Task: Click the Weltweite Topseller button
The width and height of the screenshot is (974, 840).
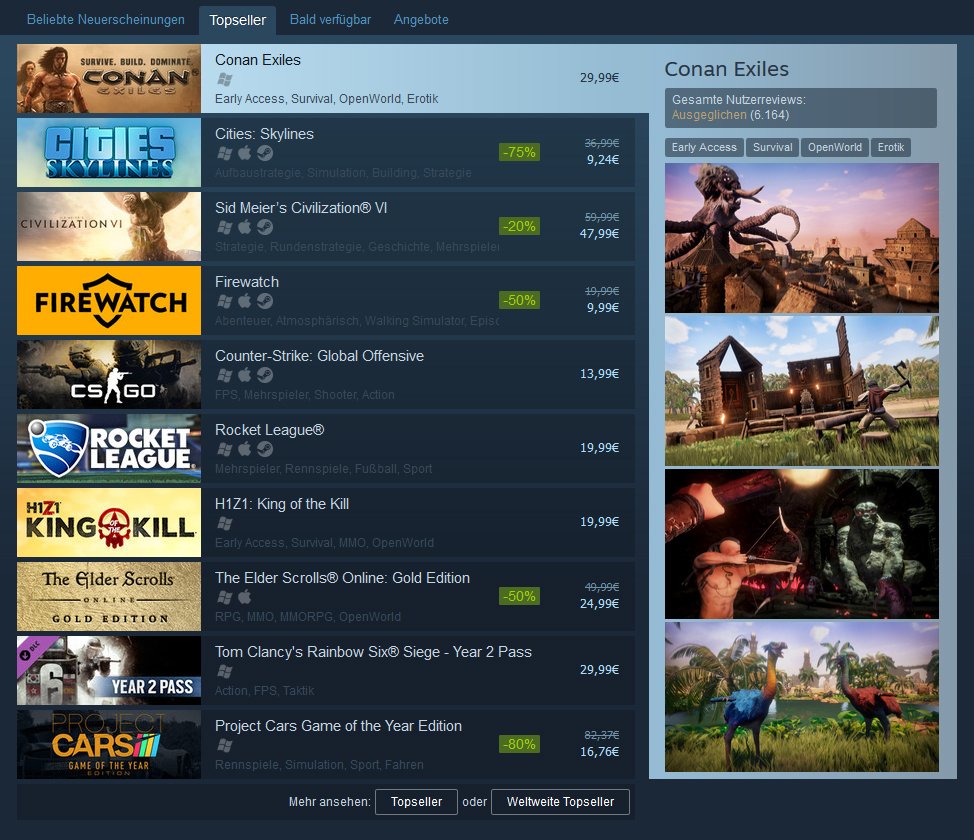Action: (560, 801)
